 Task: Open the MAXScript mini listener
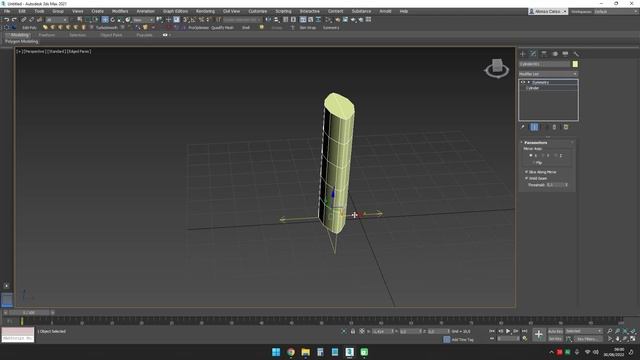pyautogui.click(x=18, y=335)
